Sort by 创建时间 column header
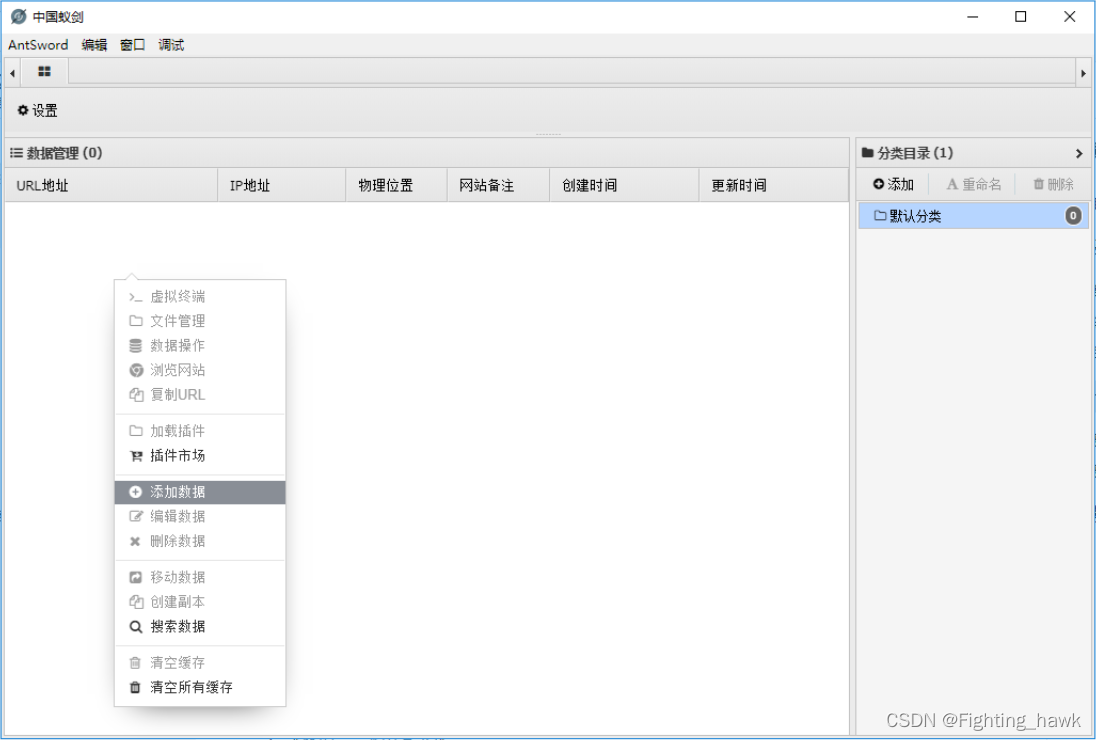The image size is (1096, 740). click(624, 185)
